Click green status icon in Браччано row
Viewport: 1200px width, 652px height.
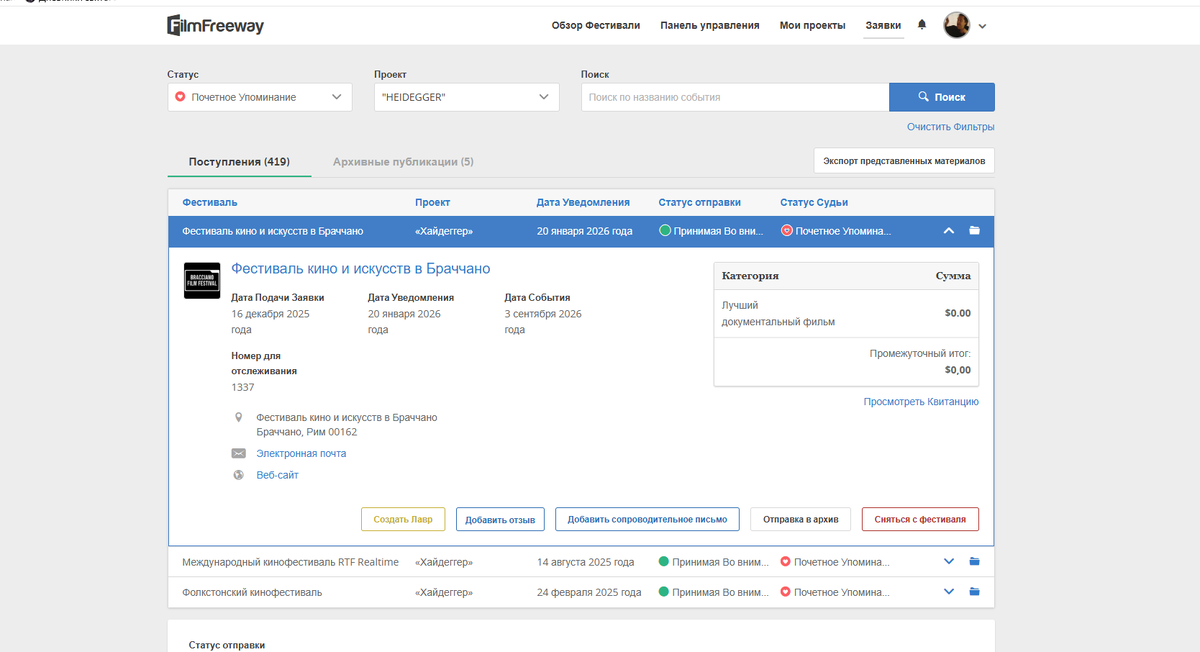(665, 231)
